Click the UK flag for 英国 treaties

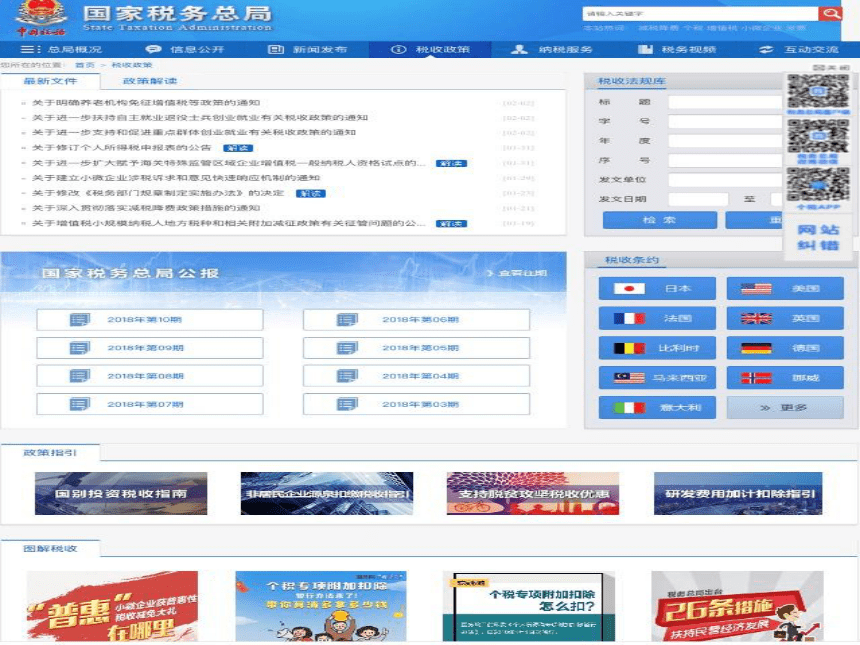(x=756, y=318)
